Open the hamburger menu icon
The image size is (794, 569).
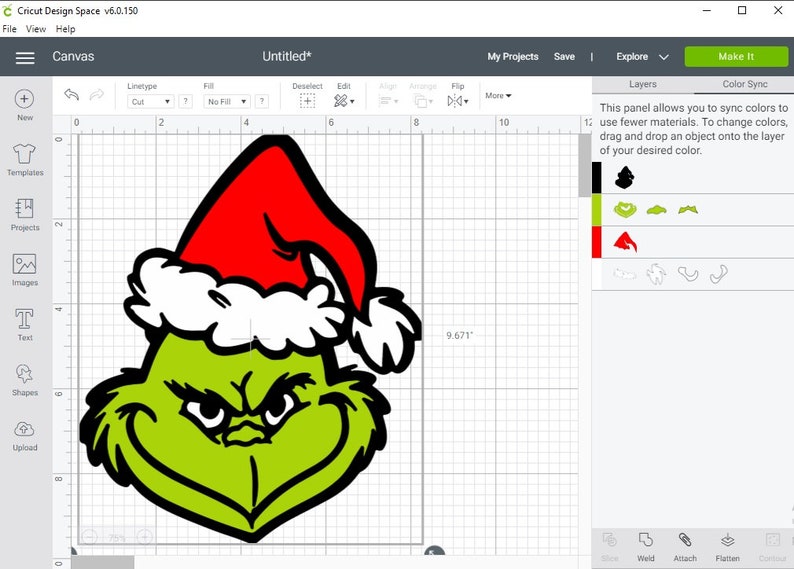click(25, 58)
